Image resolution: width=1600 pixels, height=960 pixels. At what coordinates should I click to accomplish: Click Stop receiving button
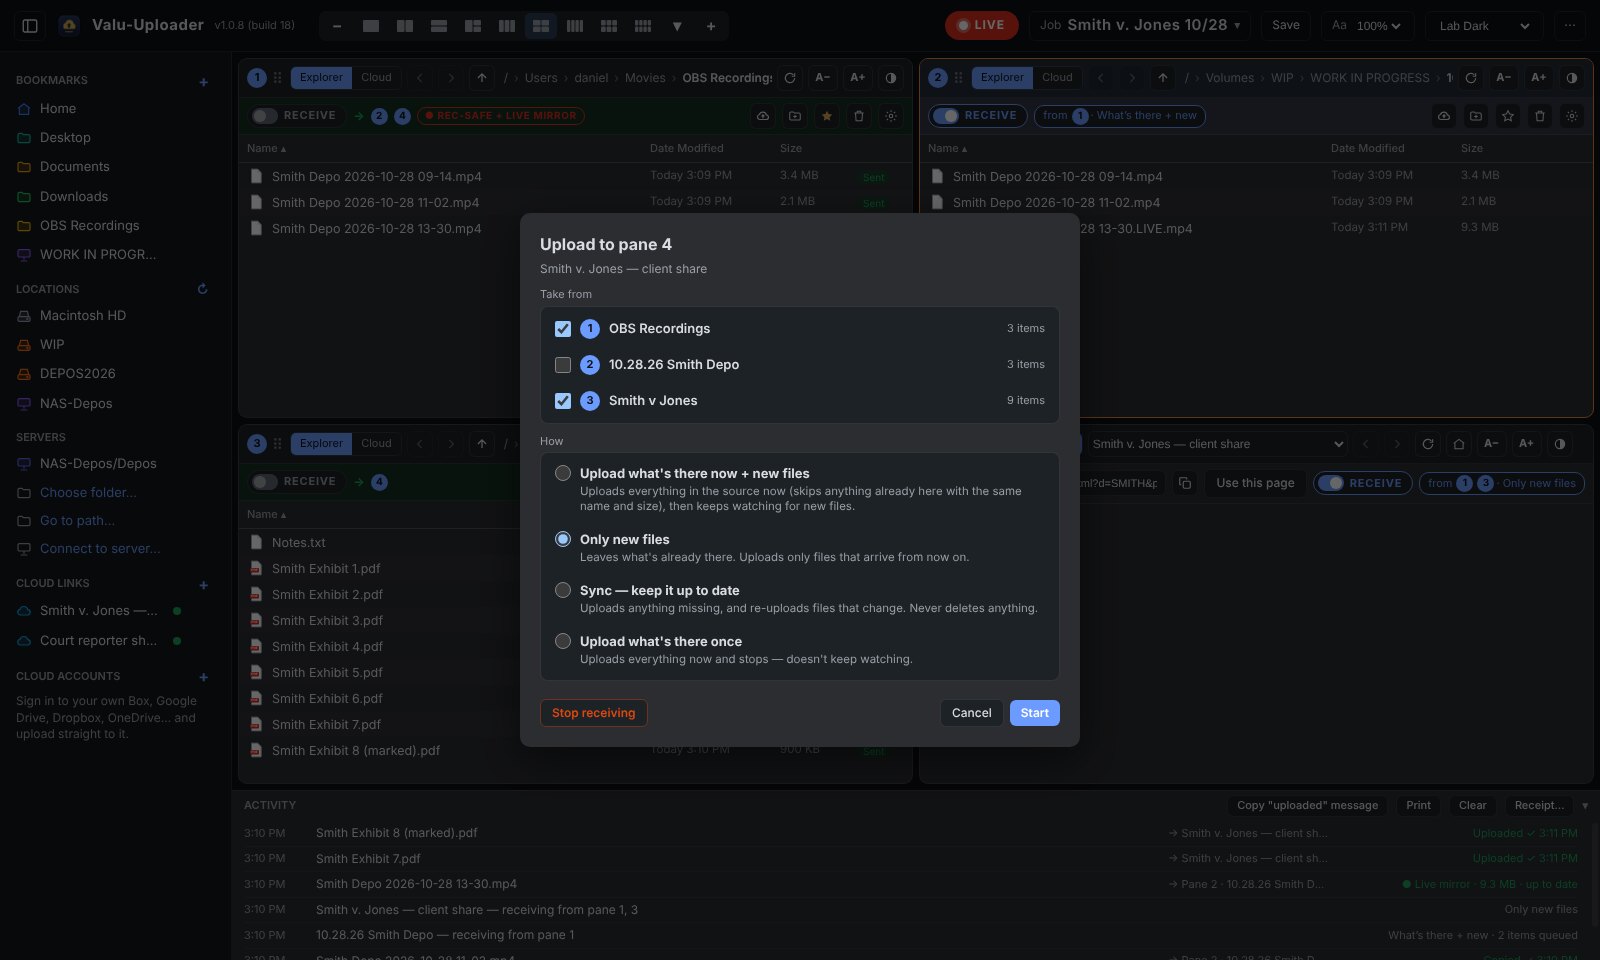click(594, 713)
